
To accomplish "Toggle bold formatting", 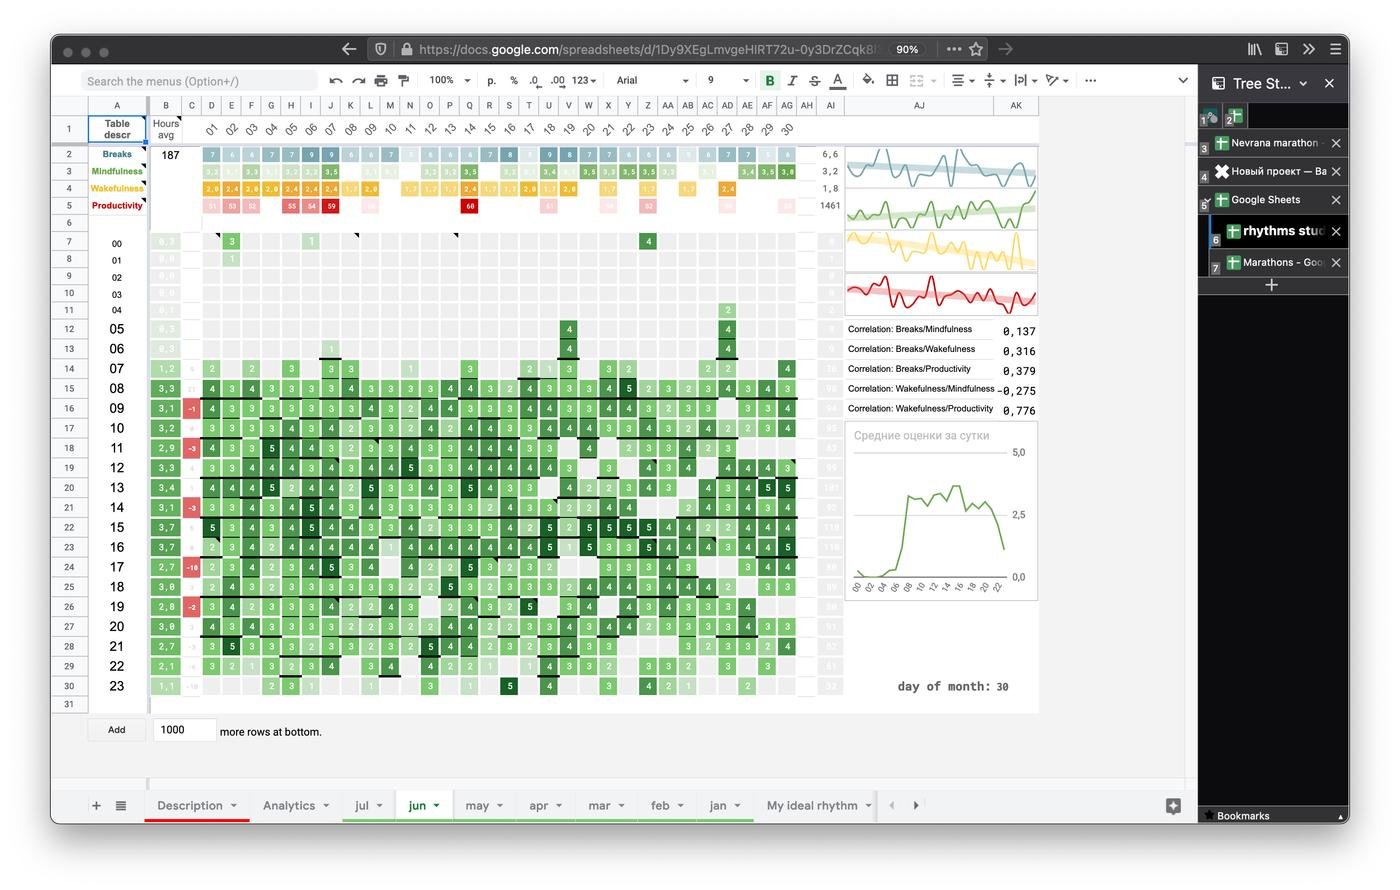I will [x=770, y=81].
